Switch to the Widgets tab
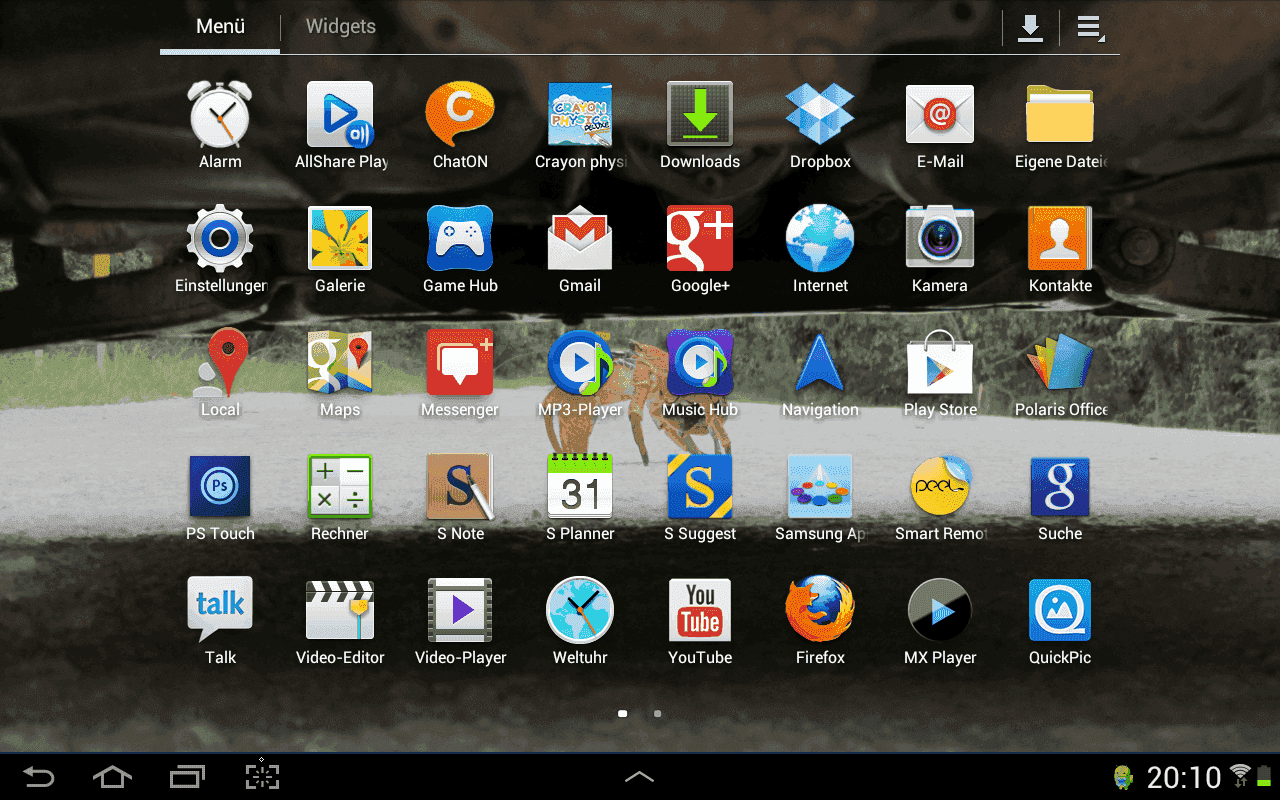1280x800 pixels. pyautogui.click(x=340, y=27)
